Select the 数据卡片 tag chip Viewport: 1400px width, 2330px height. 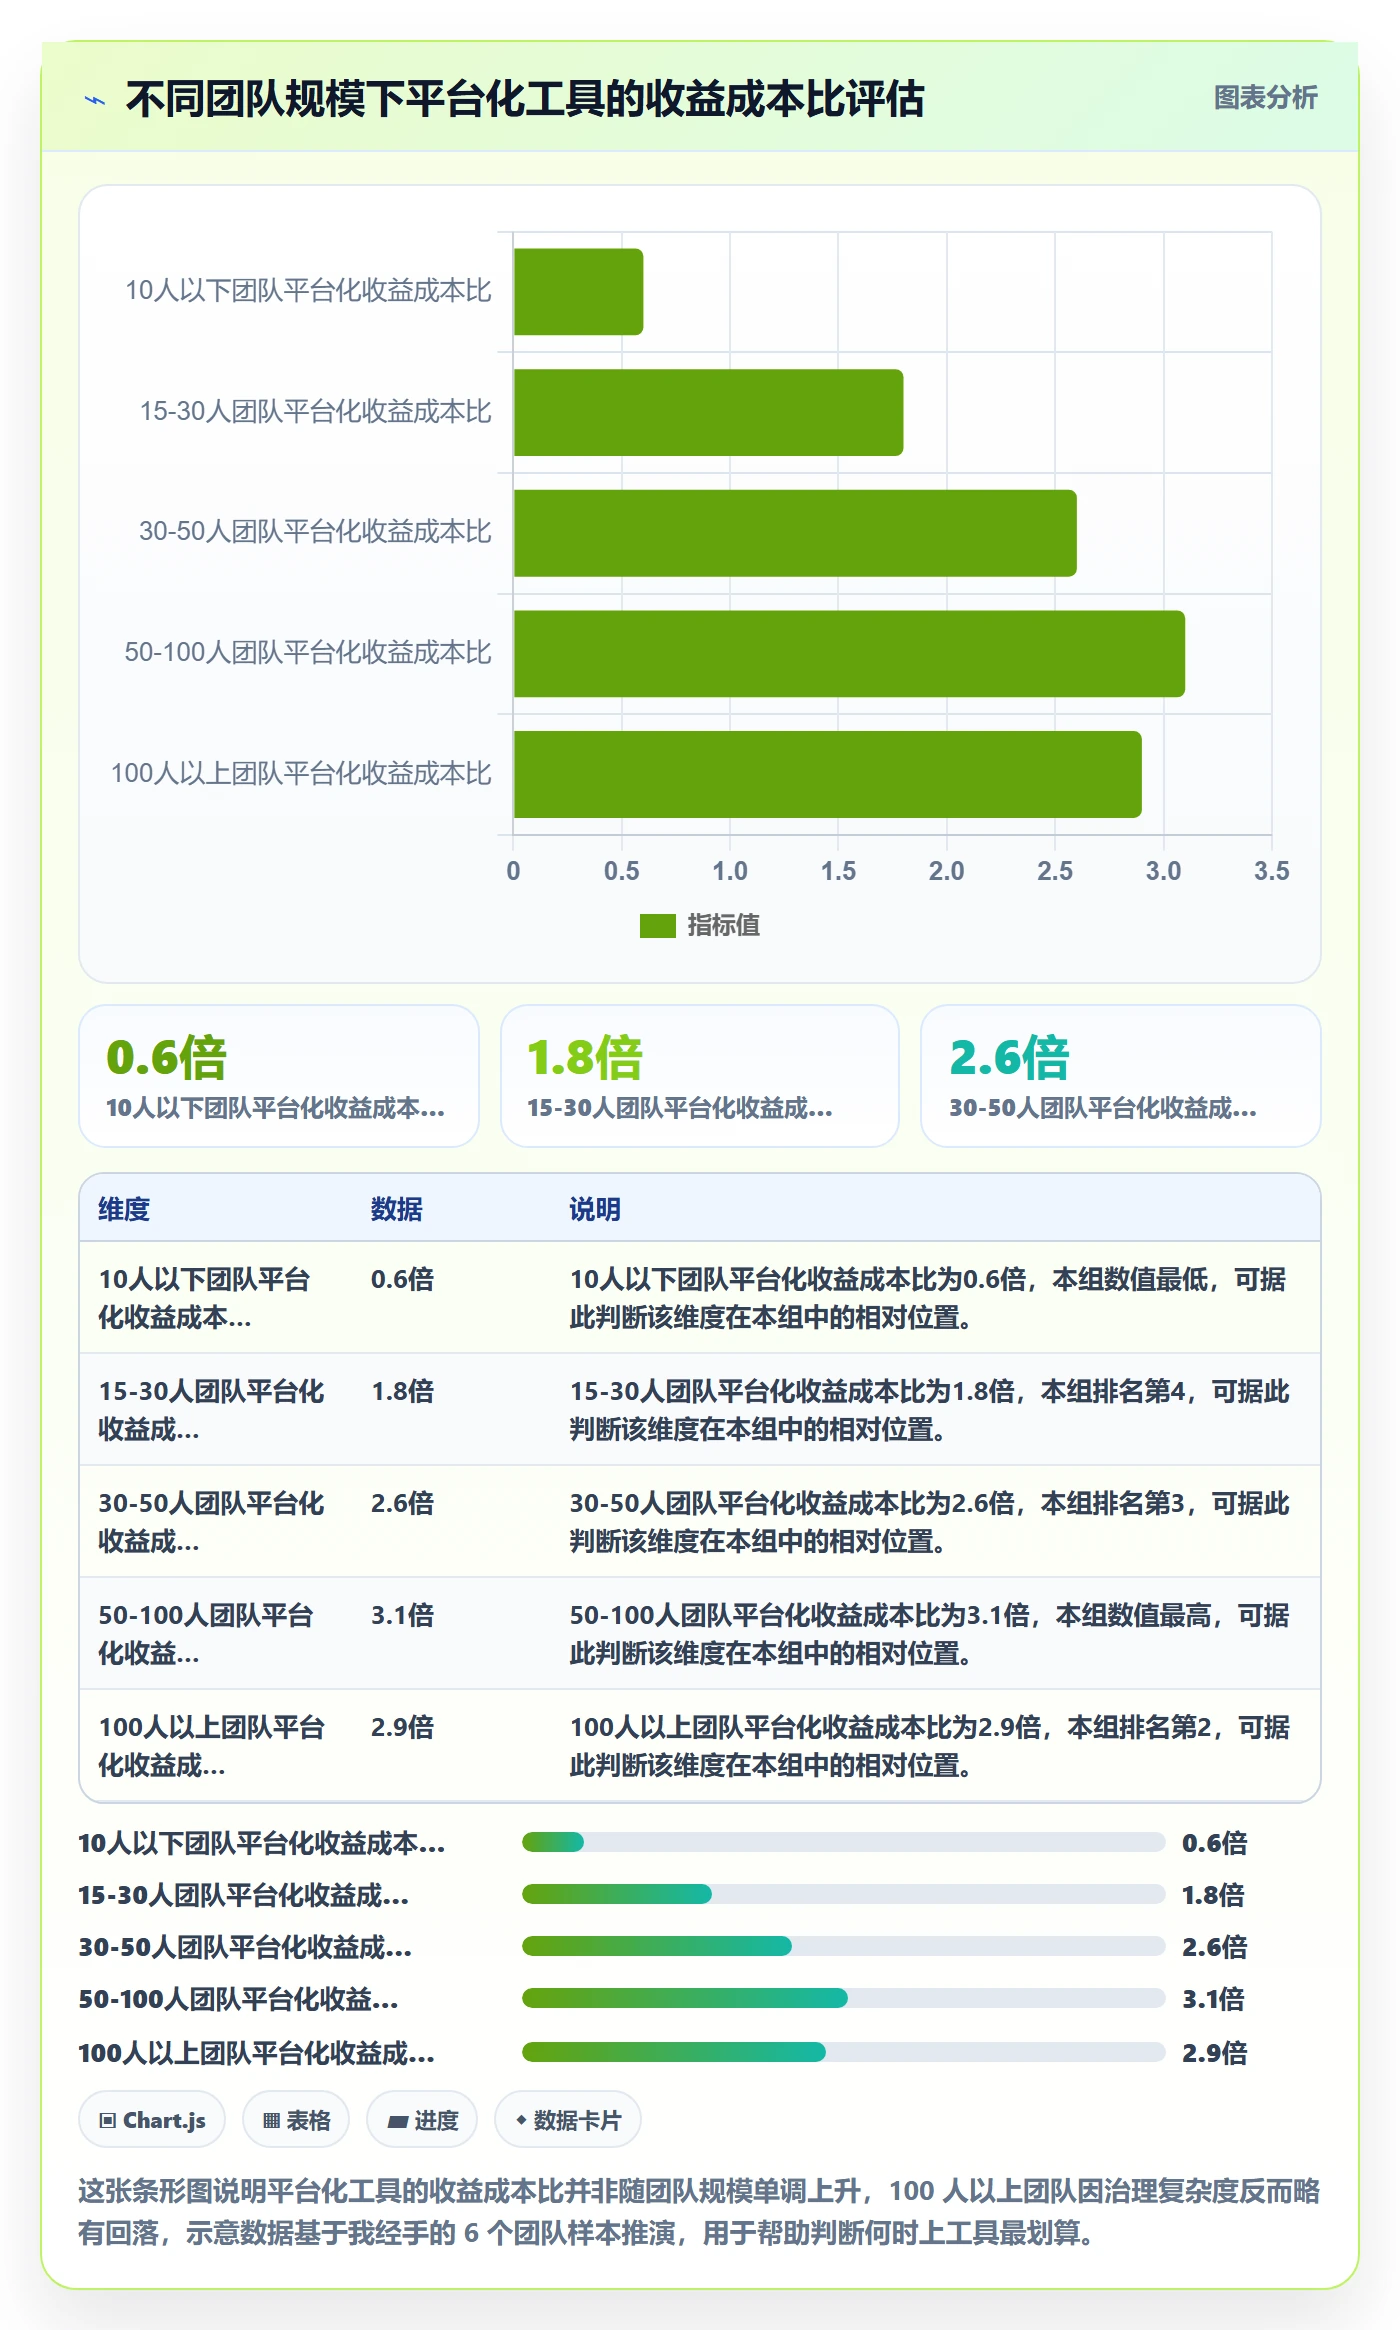coord(568,2120)
